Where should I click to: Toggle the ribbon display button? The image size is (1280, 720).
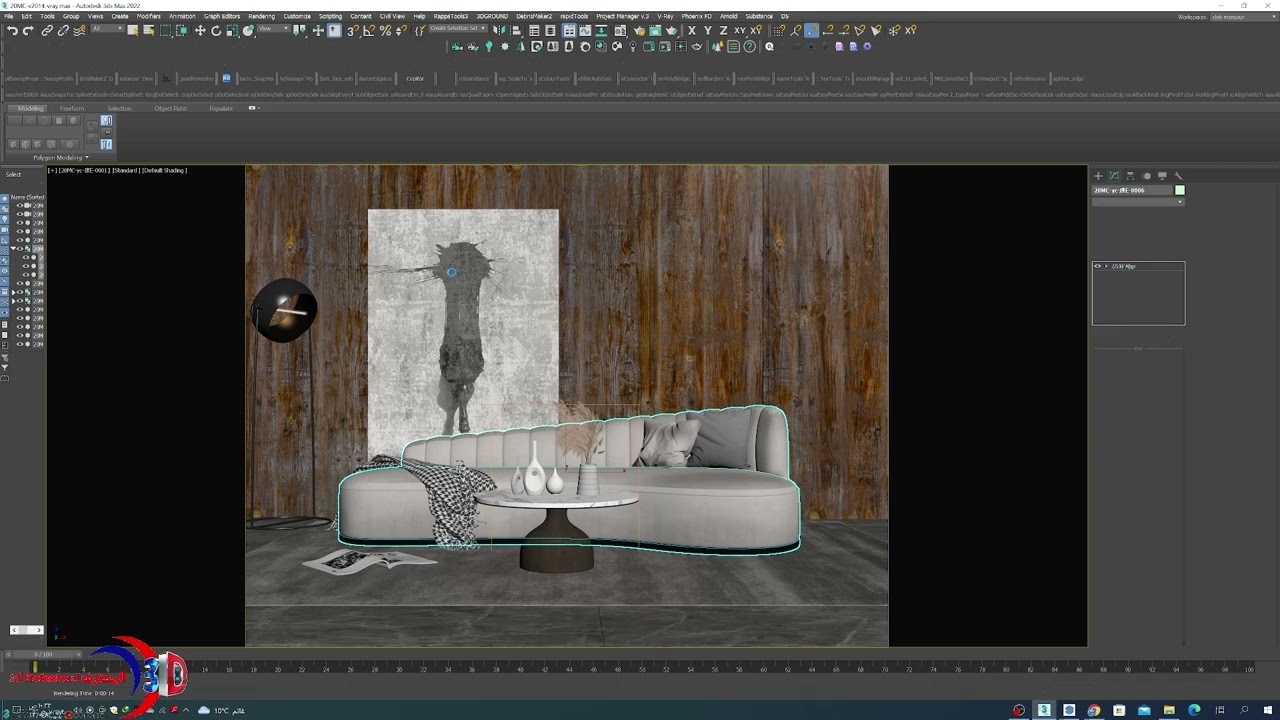(x=569, y=30)
